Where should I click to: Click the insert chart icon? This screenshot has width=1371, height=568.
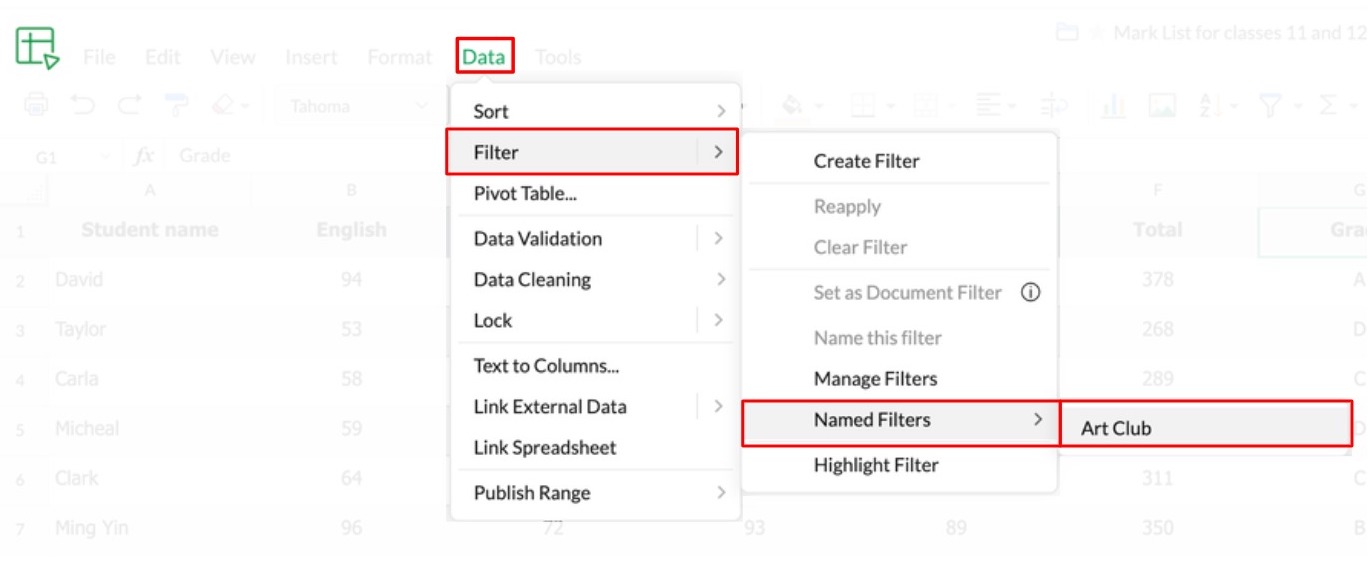click(x=1113, y=105)
